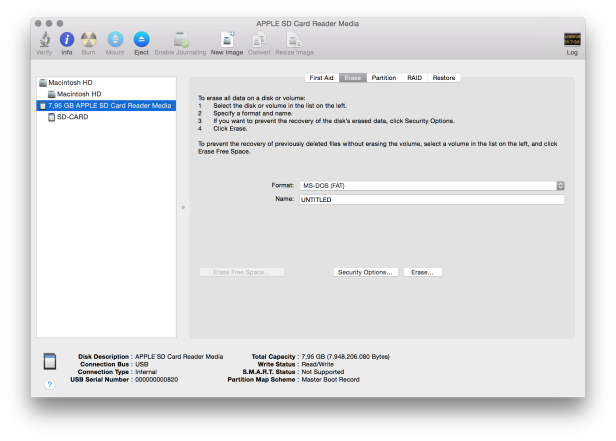Open the Info toolbar icon
616x441 pixels.
pos(67,39)
